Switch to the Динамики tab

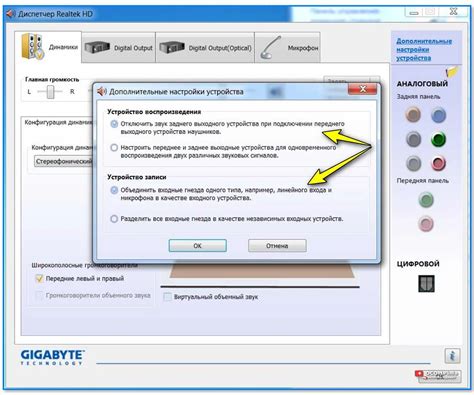coord(48,47)
